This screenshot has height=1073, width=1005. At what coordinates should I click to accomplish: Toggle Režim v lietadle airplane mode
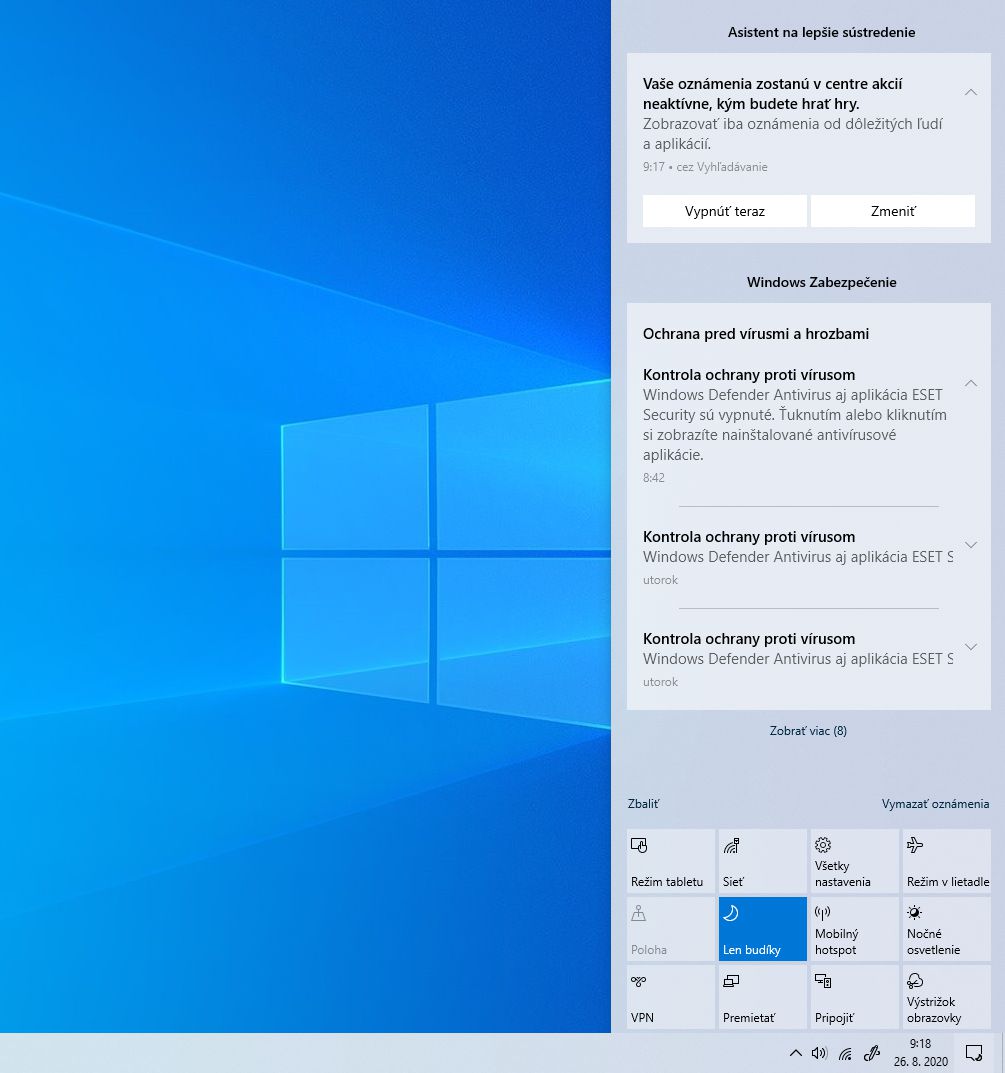click(946, 861)
